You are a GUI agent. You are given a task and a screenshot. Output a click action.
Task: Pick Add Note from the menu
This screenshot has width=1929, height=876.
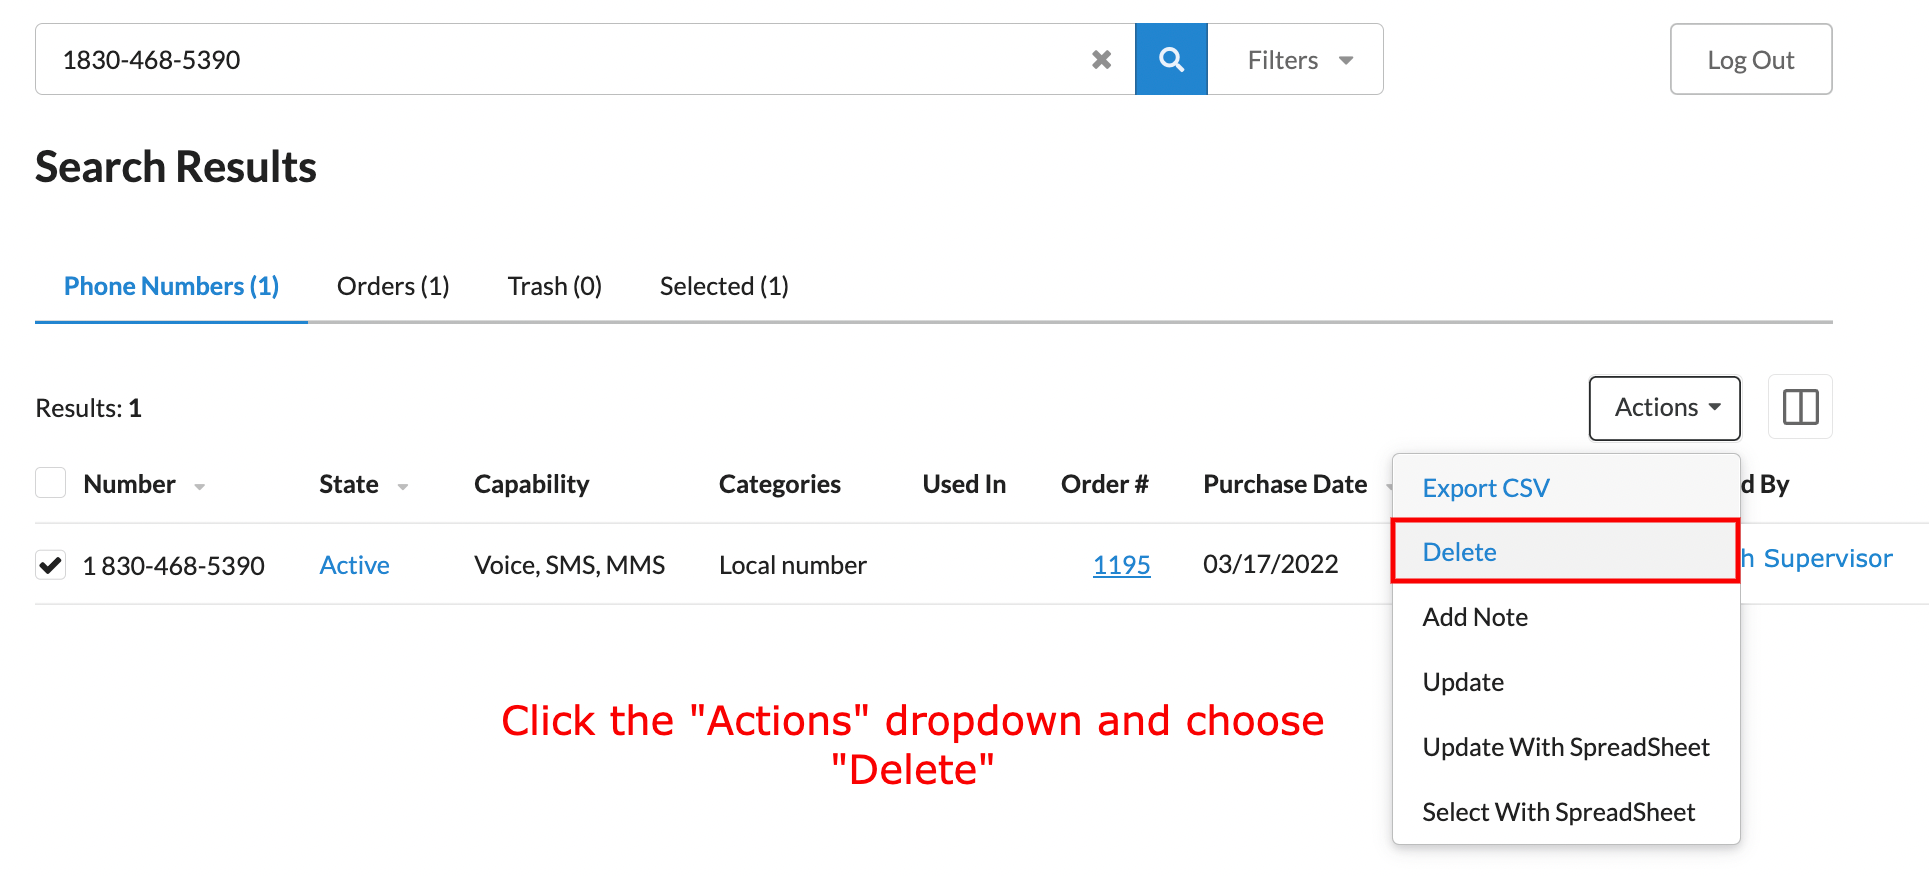[1475, 617]
